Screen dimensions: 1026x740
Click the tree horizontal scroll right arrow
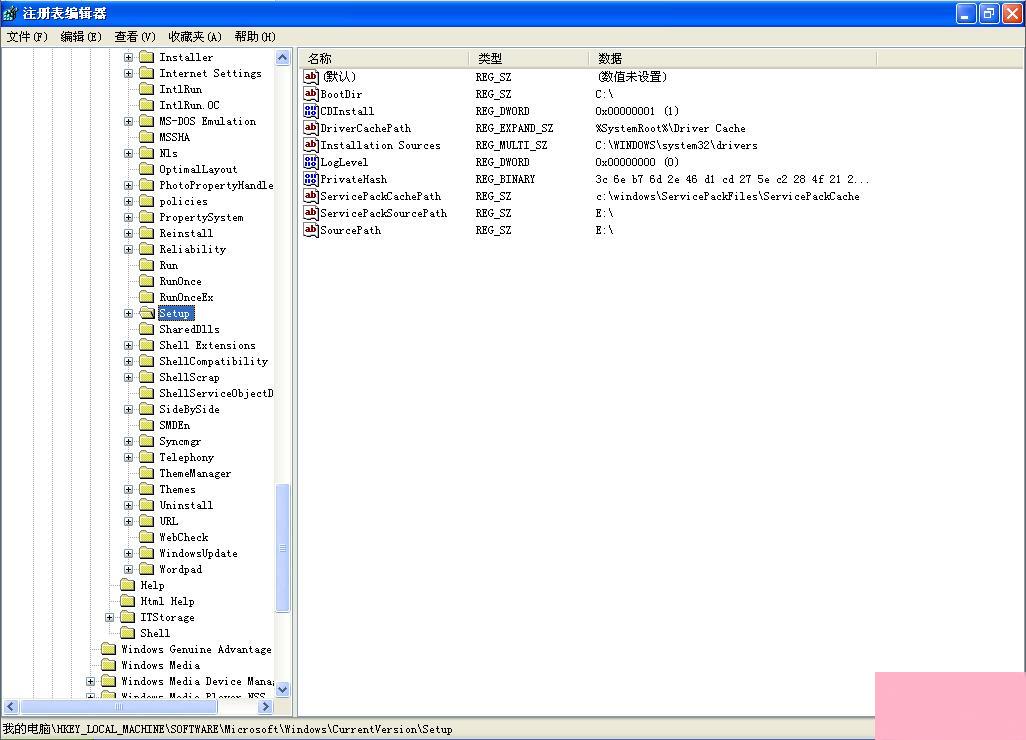pos(265,707)
